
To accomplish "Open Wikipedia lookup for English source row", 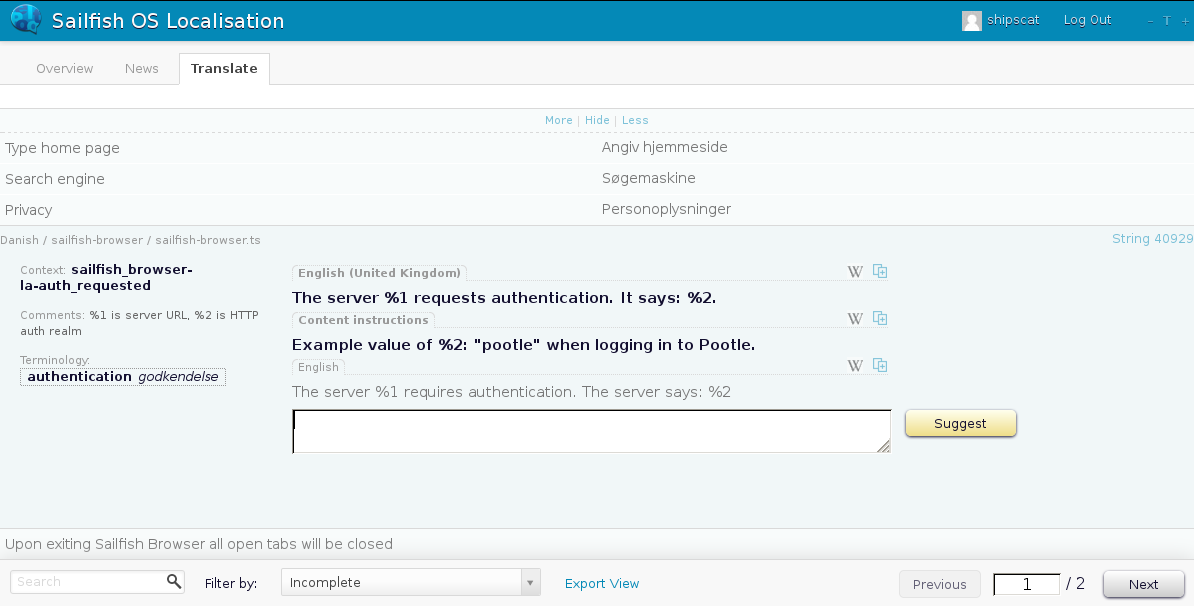I will [855, 366].
